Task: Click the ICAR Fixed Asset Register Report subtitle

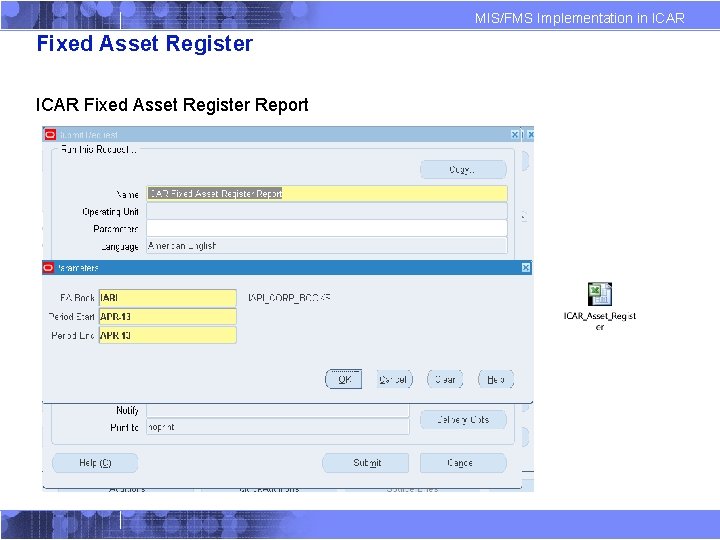Action: (172, 105)
